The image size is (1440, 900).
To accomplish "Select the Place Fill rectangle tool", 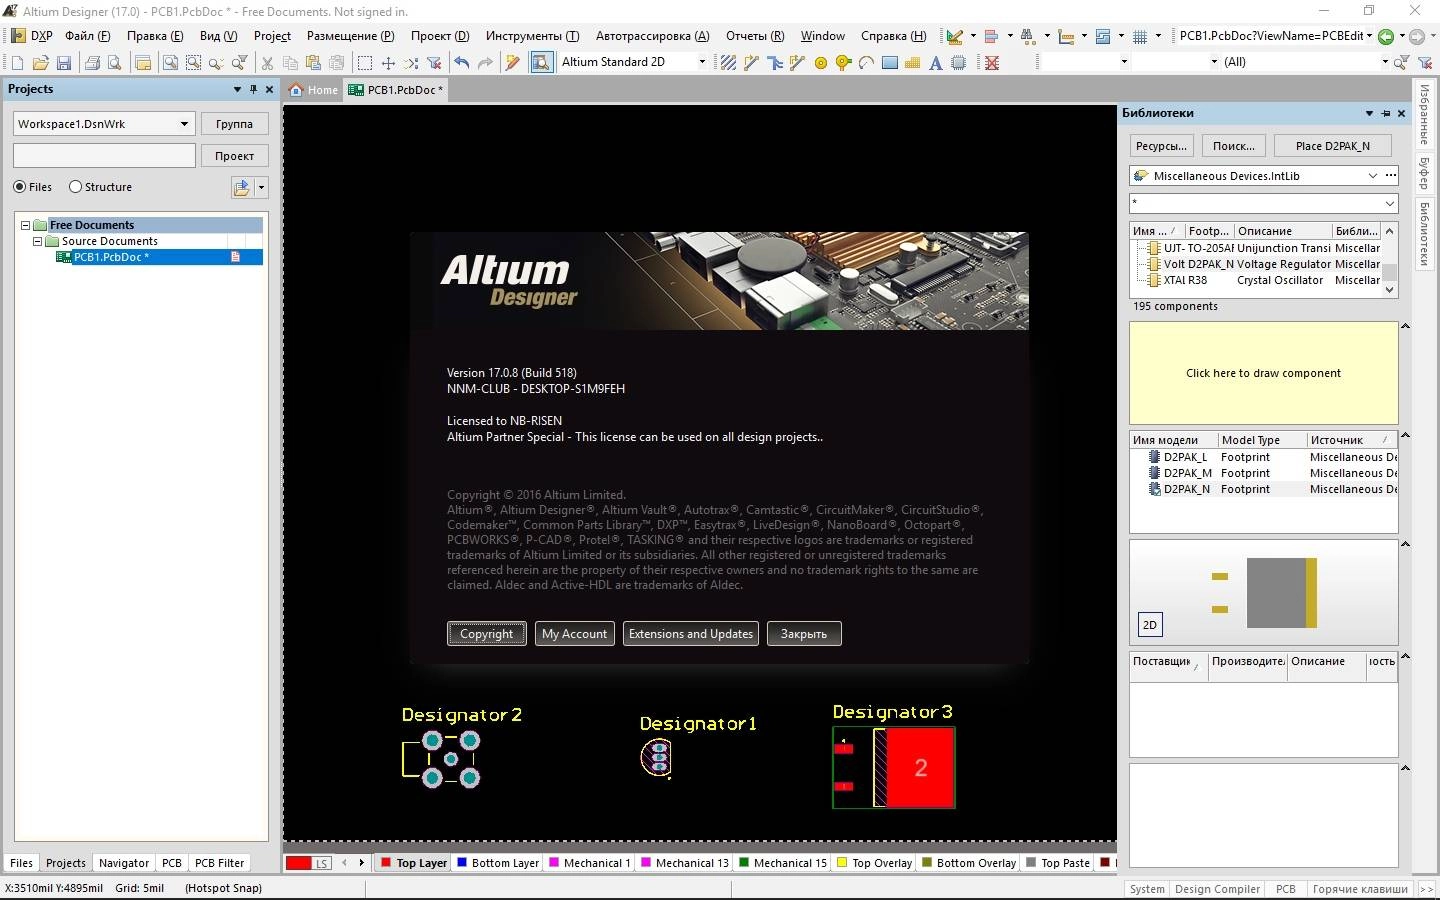I will pyautogui.click(x=889, y=62).
